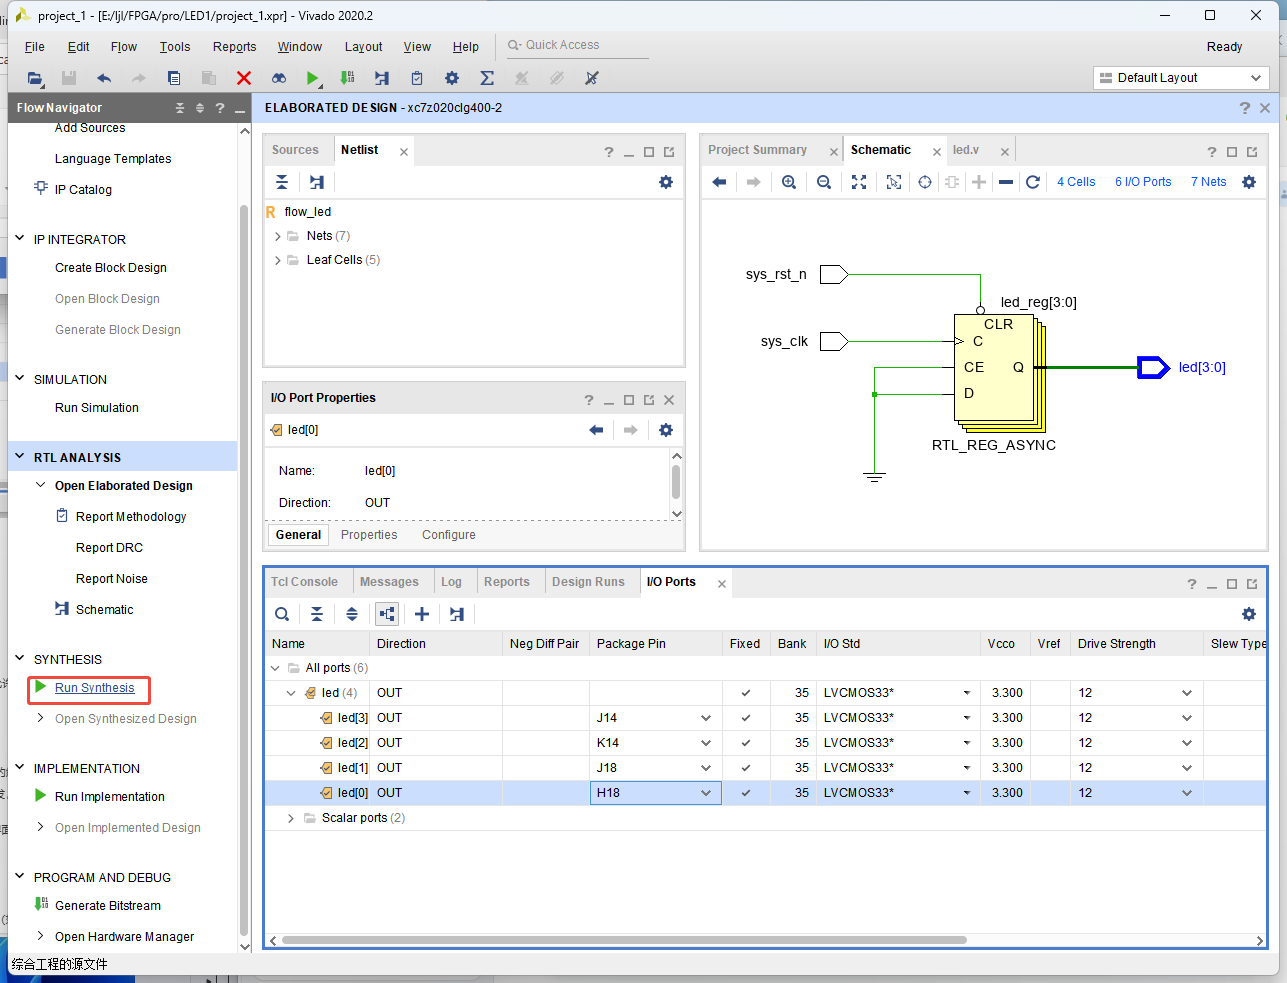This screenshot has width=1287, height=983.
Task: Switch to the Project Summary tab
Action: (x=757, y=150)
